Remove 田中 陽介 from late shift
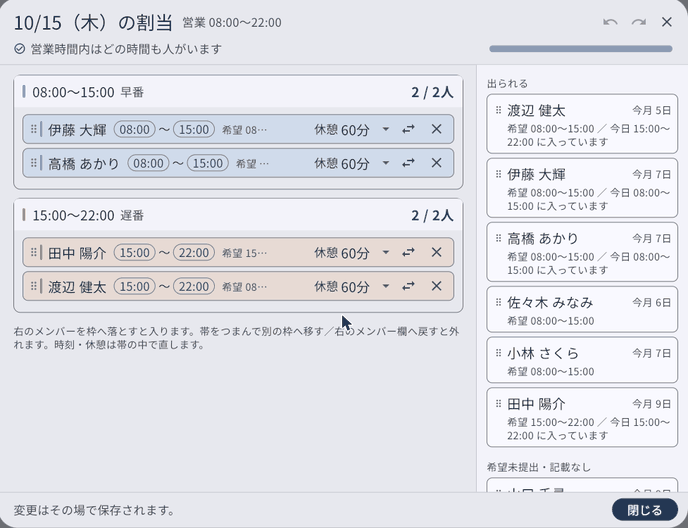 (436, 252)
